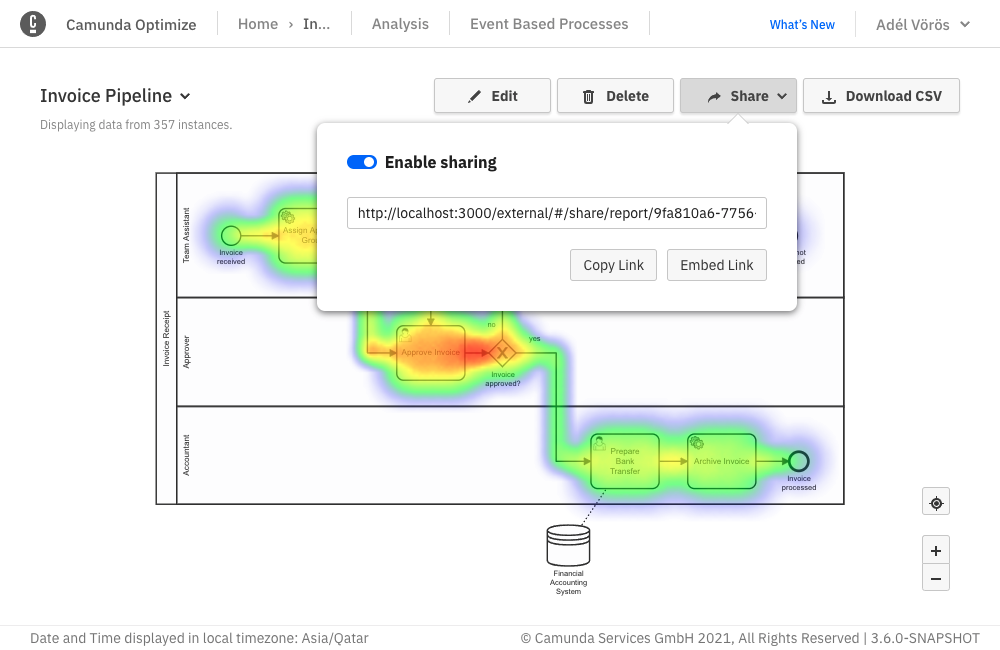Zoom into the diagram with the plus icon
This screenshot has height=650, width=1000.
[935, 550]
